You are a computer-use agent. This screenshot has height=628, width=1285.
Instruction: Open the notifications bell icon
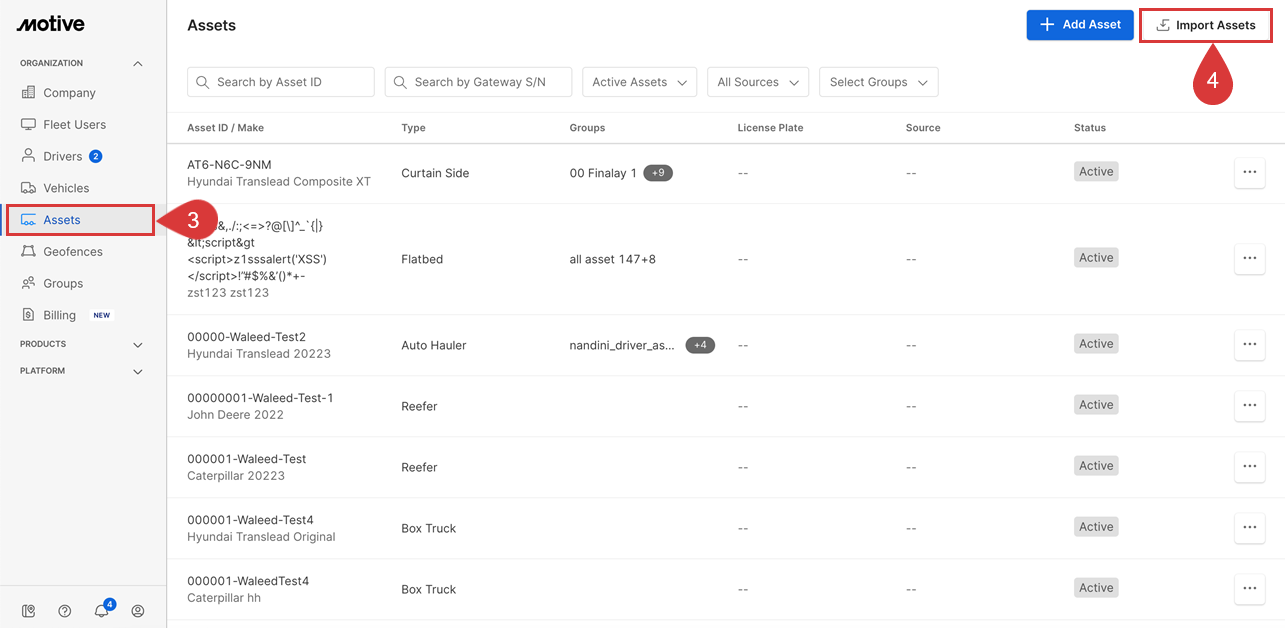click(x=101, y=610)
